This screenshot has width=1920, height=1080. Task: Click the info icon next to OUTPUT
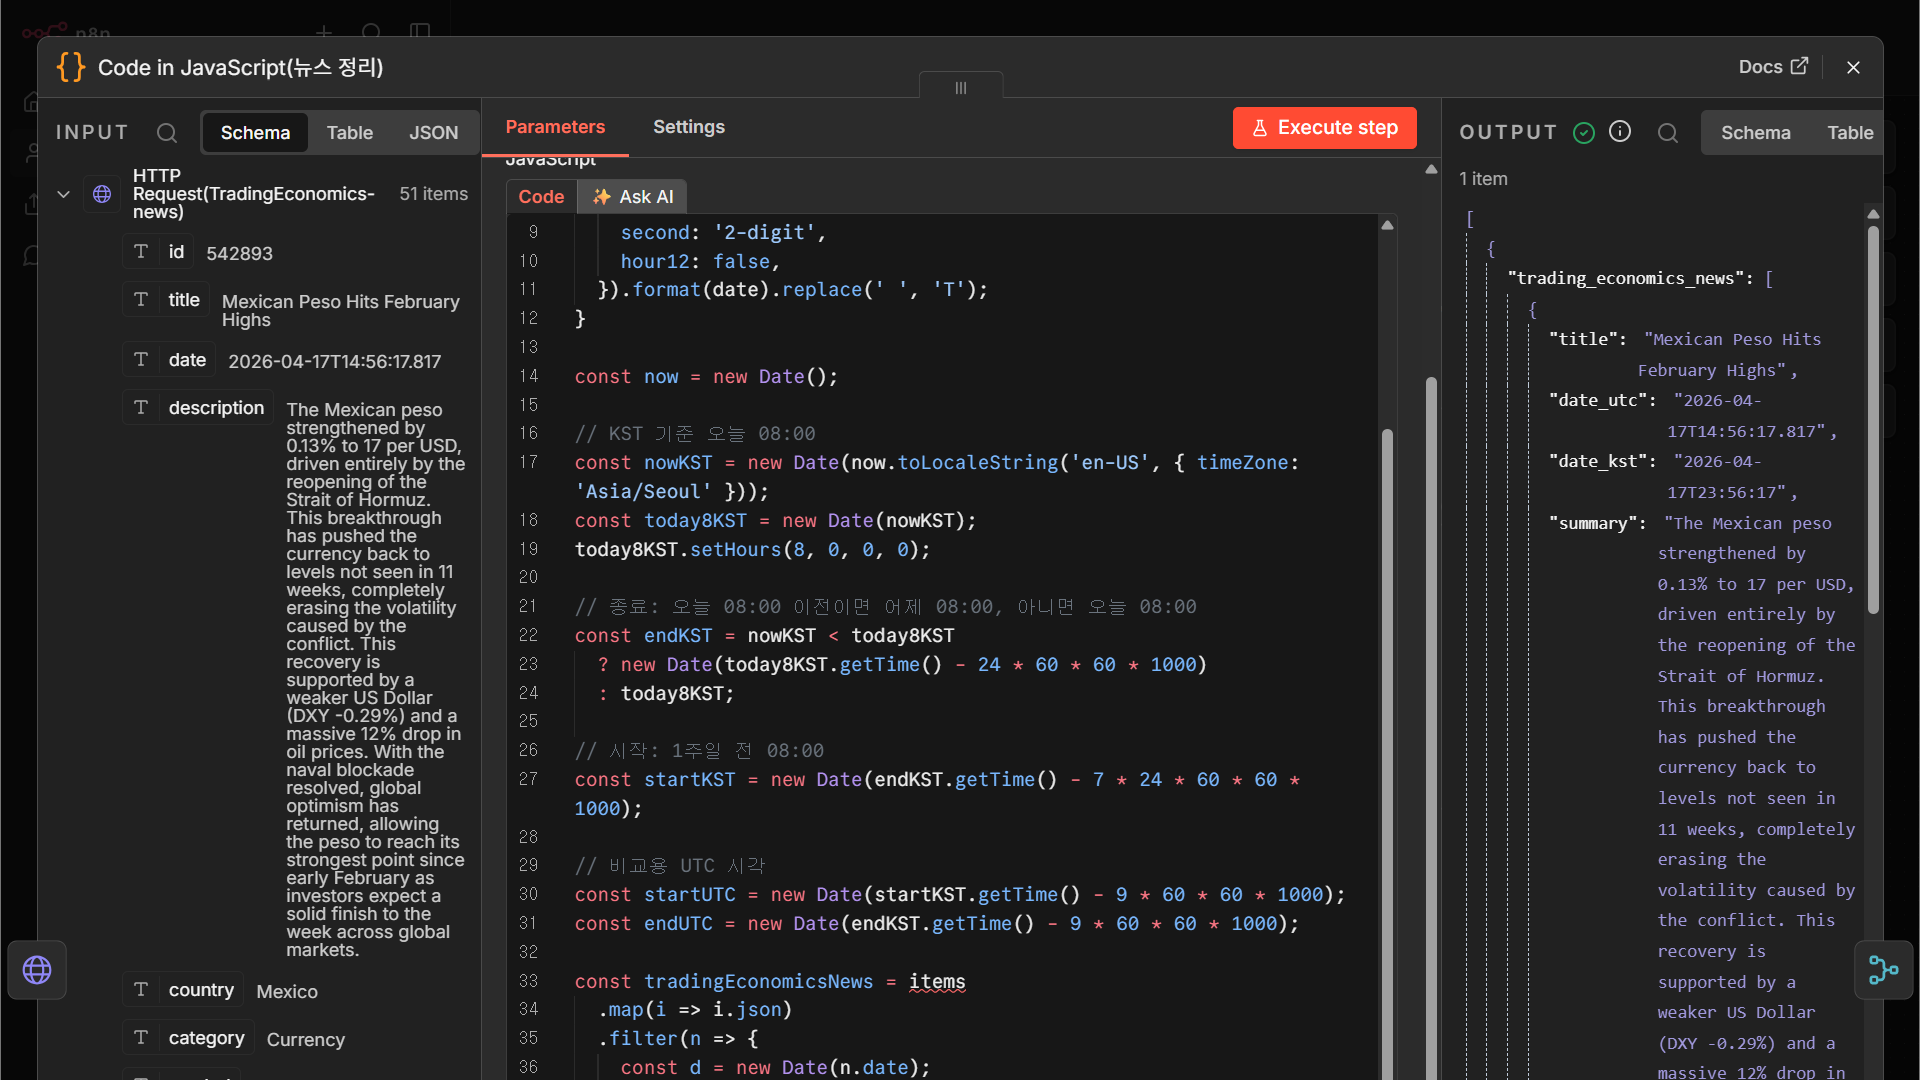tap(1620, 132)
